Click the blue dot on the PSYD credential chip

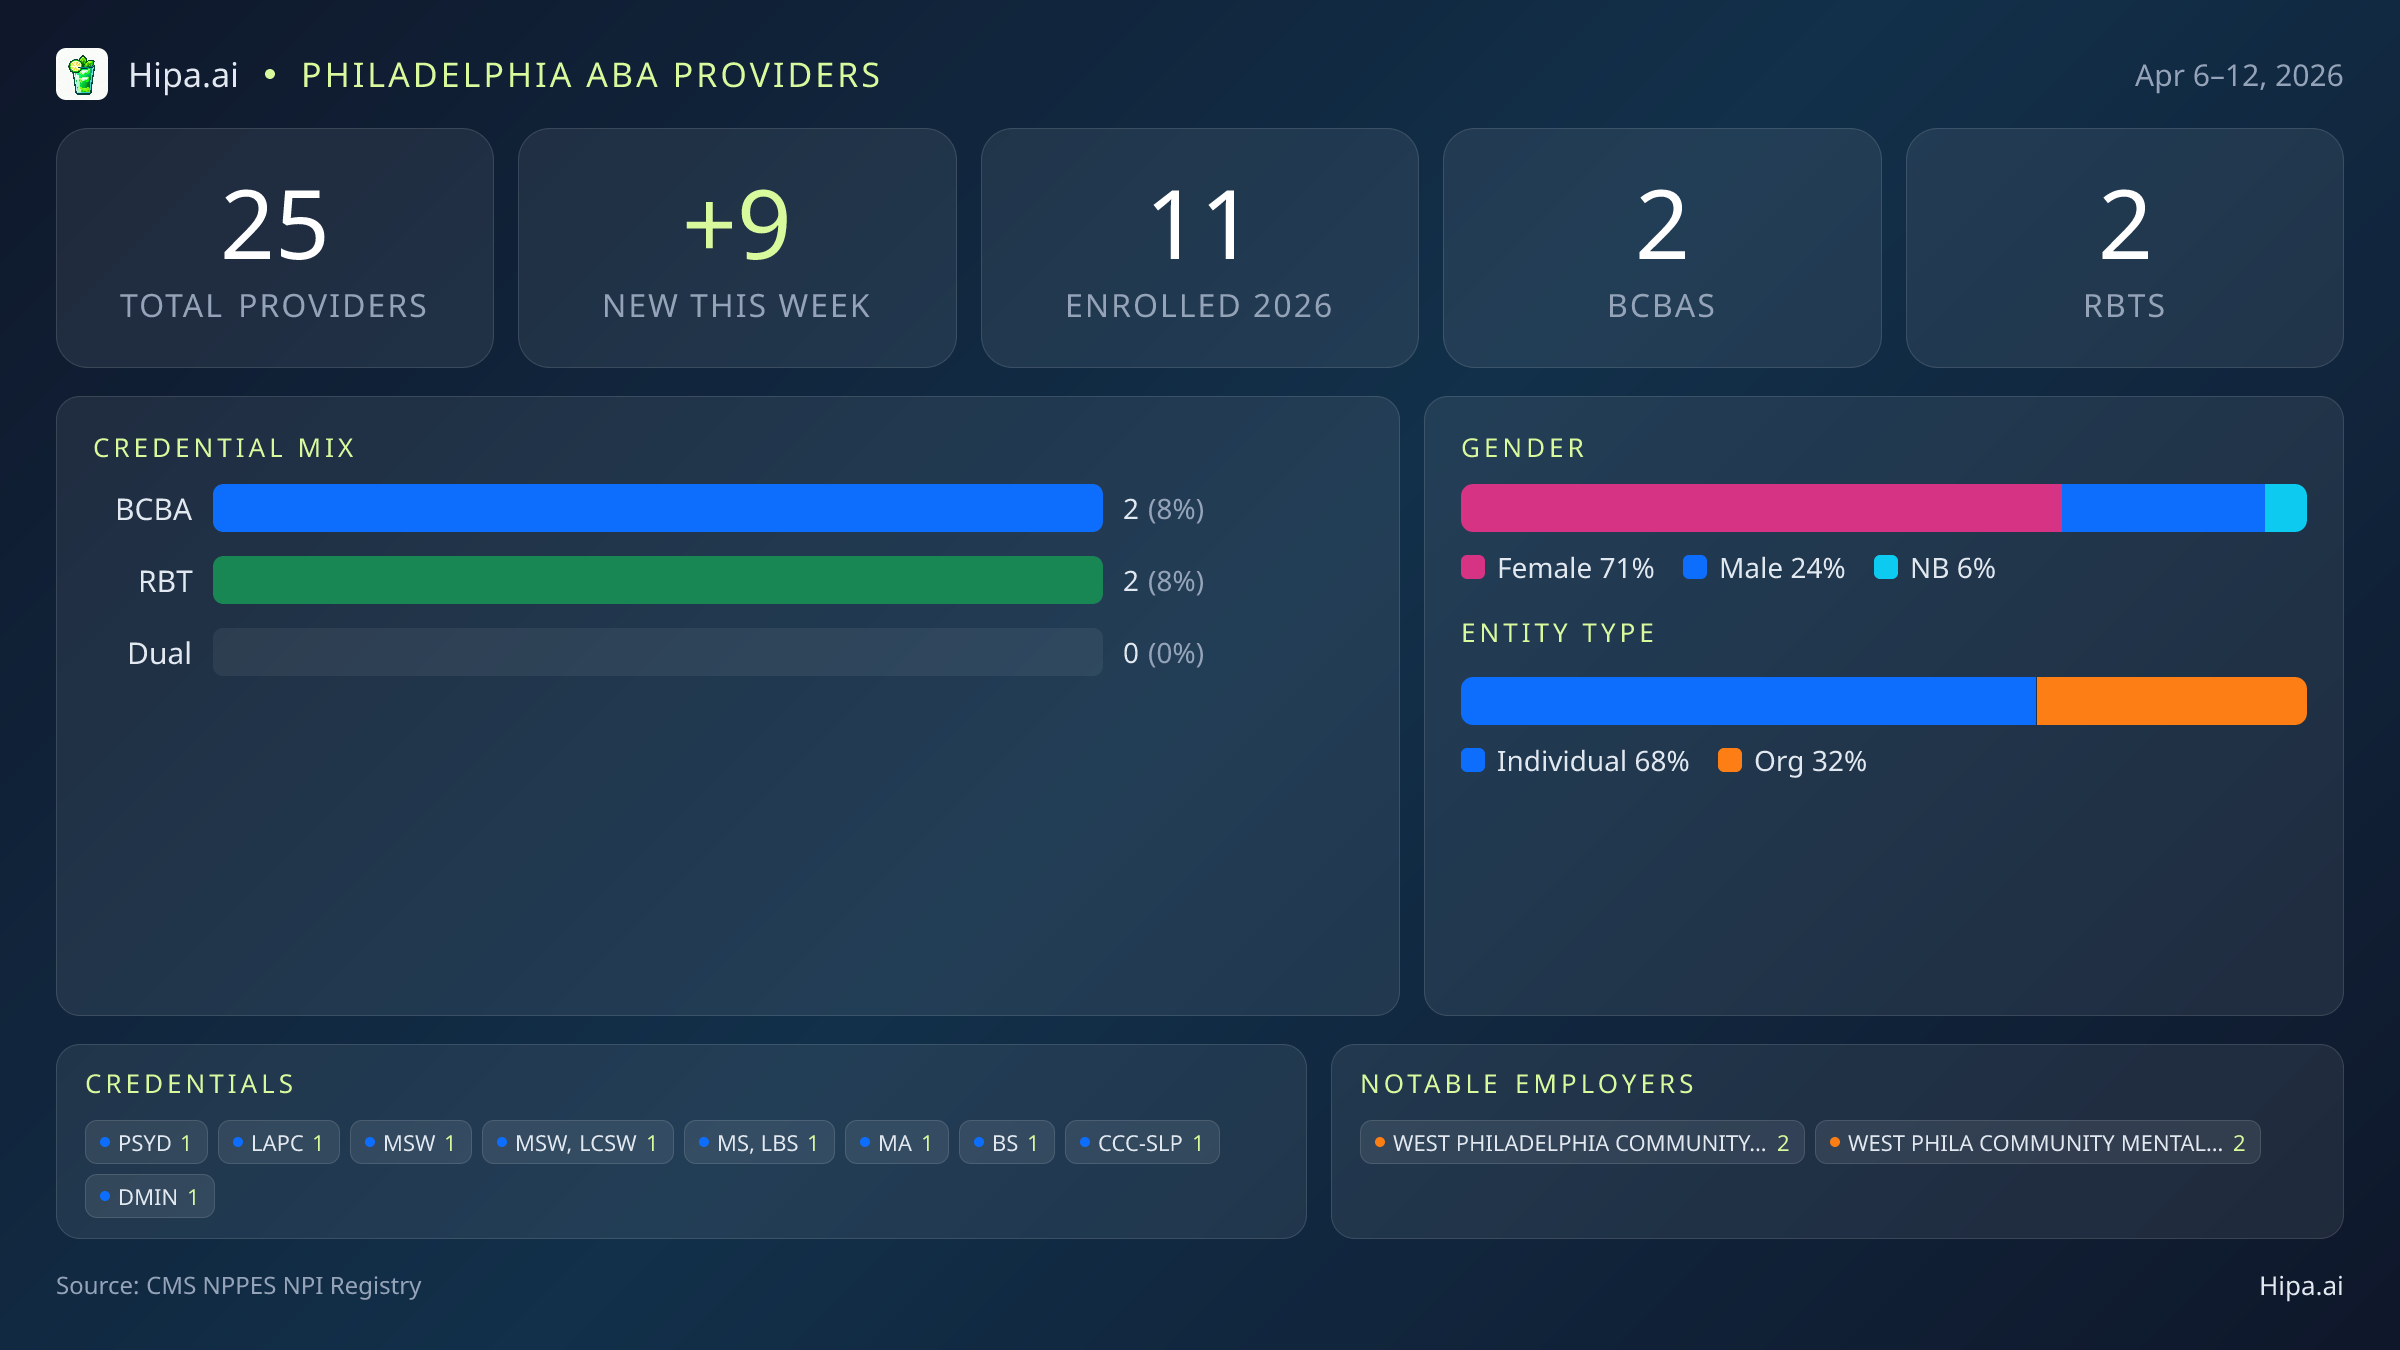104,1141
